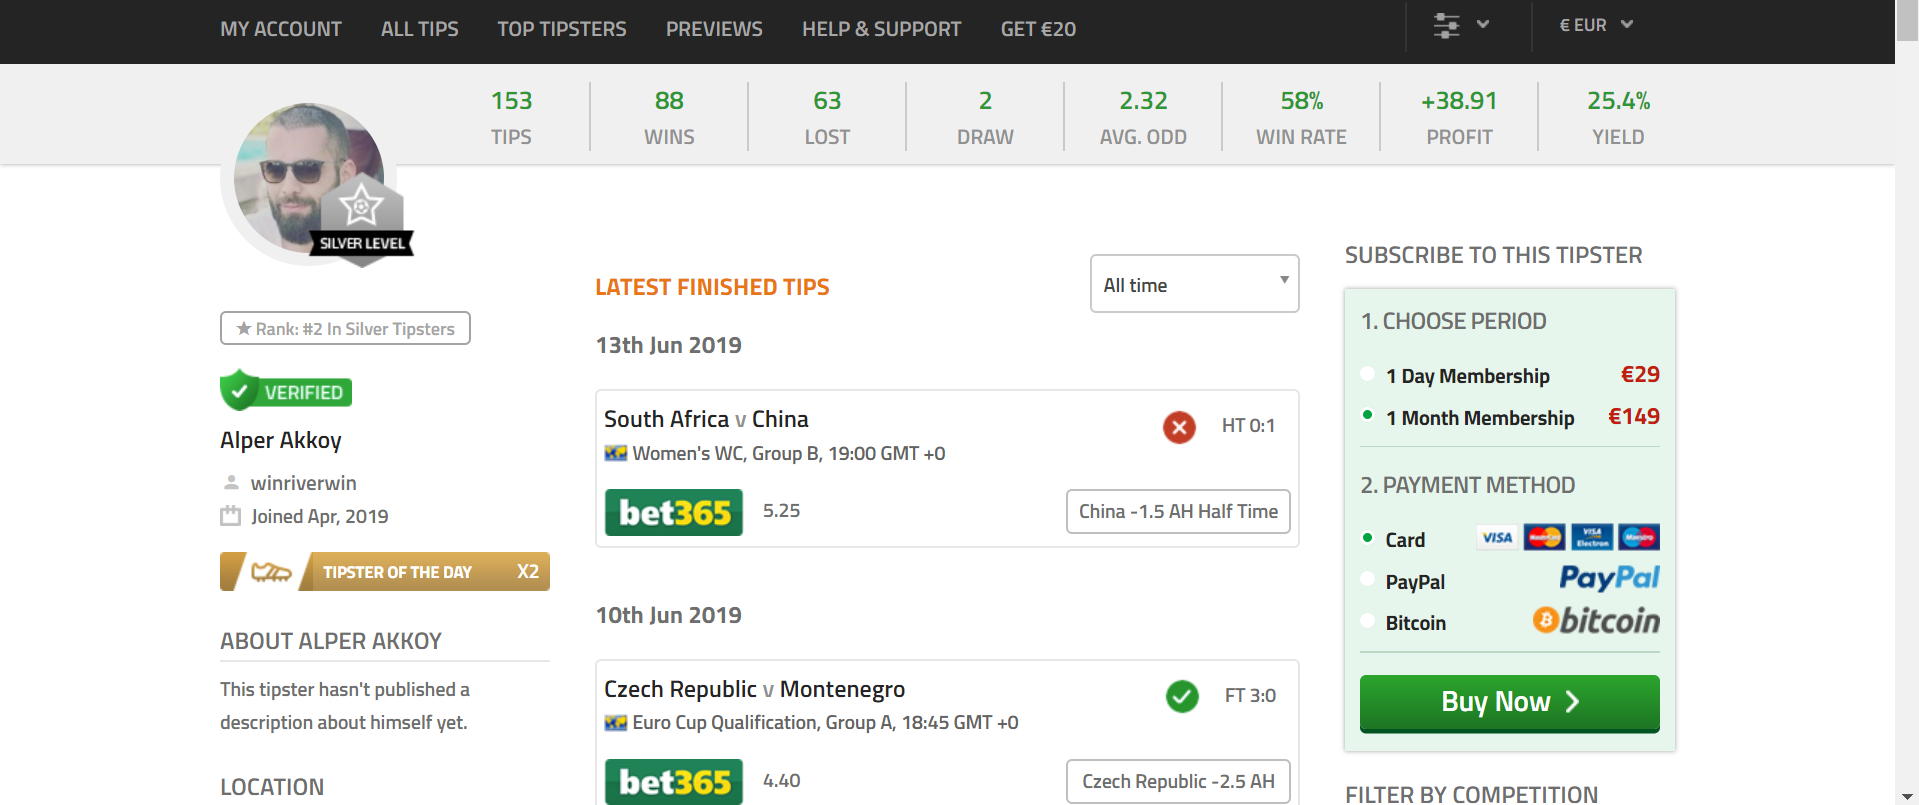Click the page's vertical scrollbar

point(1907,400)
